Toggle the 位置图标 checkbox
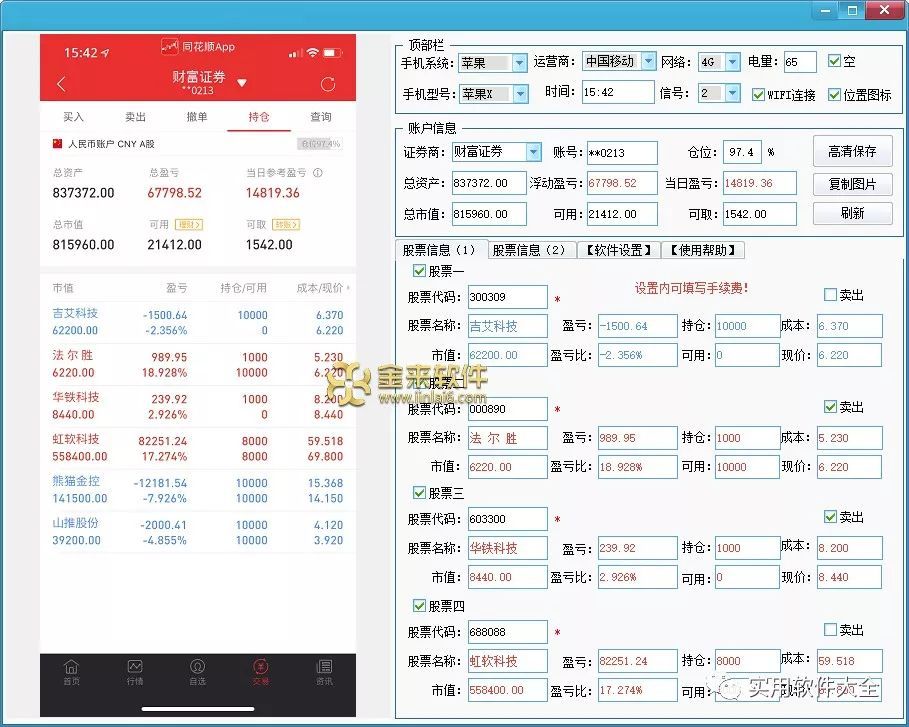This screenshot has width=909, height=727. tap(834, 94)
